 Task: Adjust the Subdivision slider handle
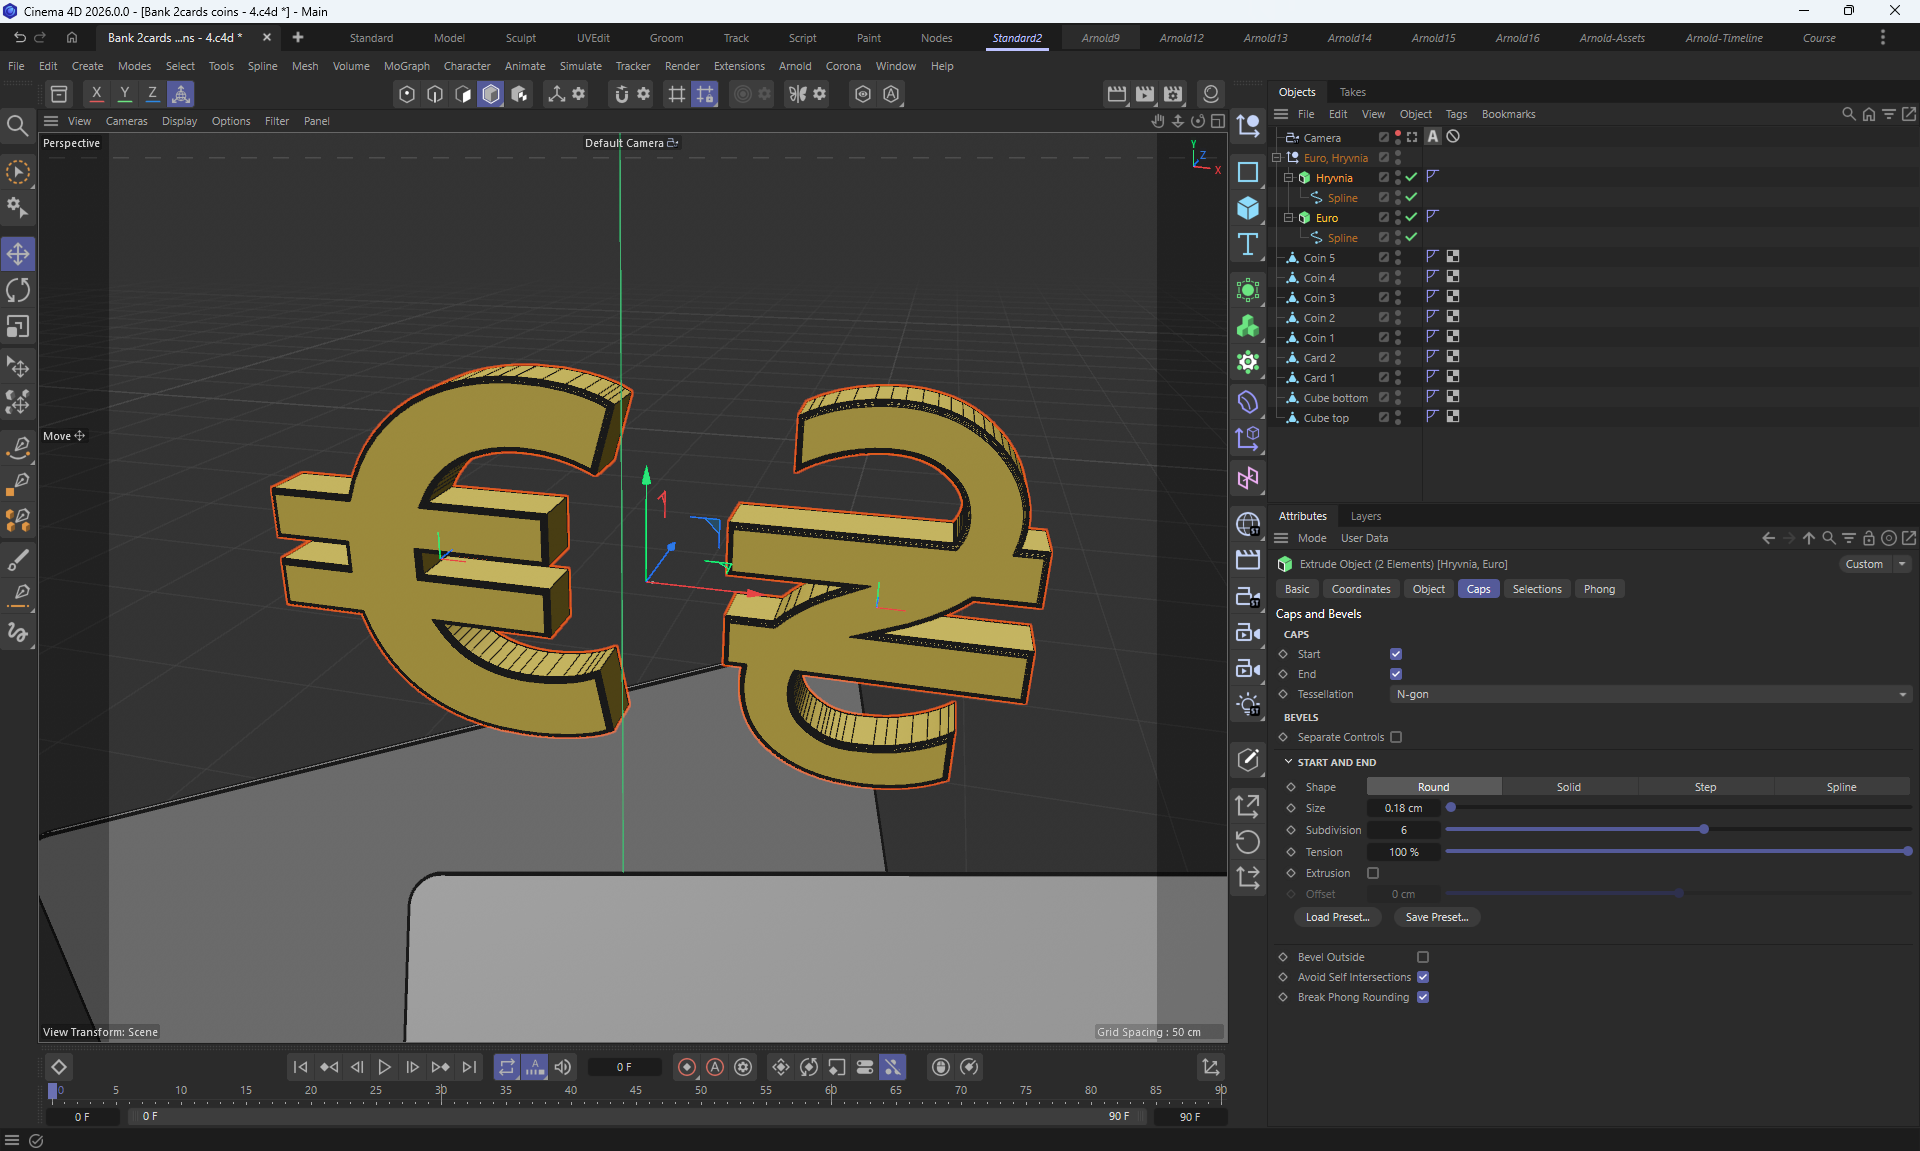[x=1704, y=829]
